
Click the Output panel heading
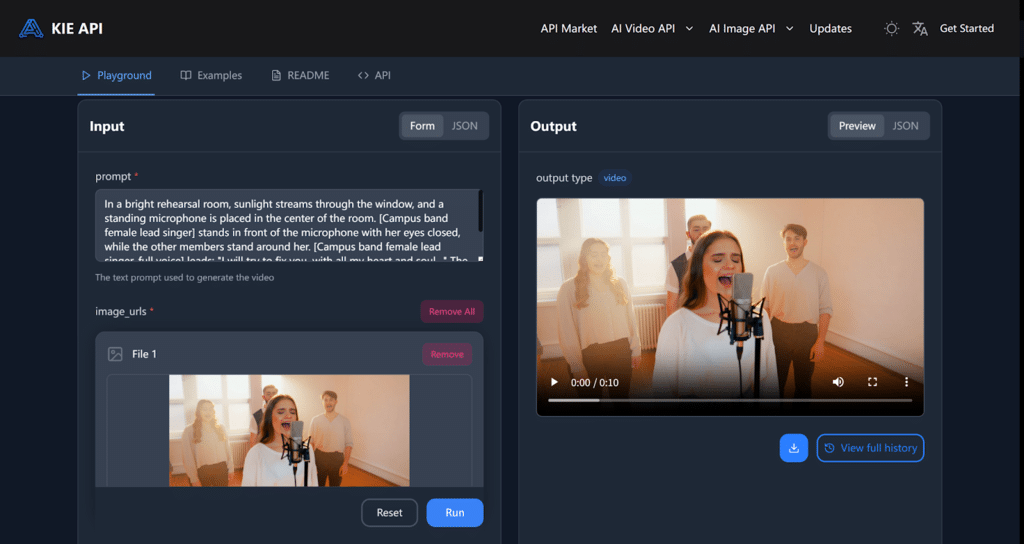click(553, 126)
